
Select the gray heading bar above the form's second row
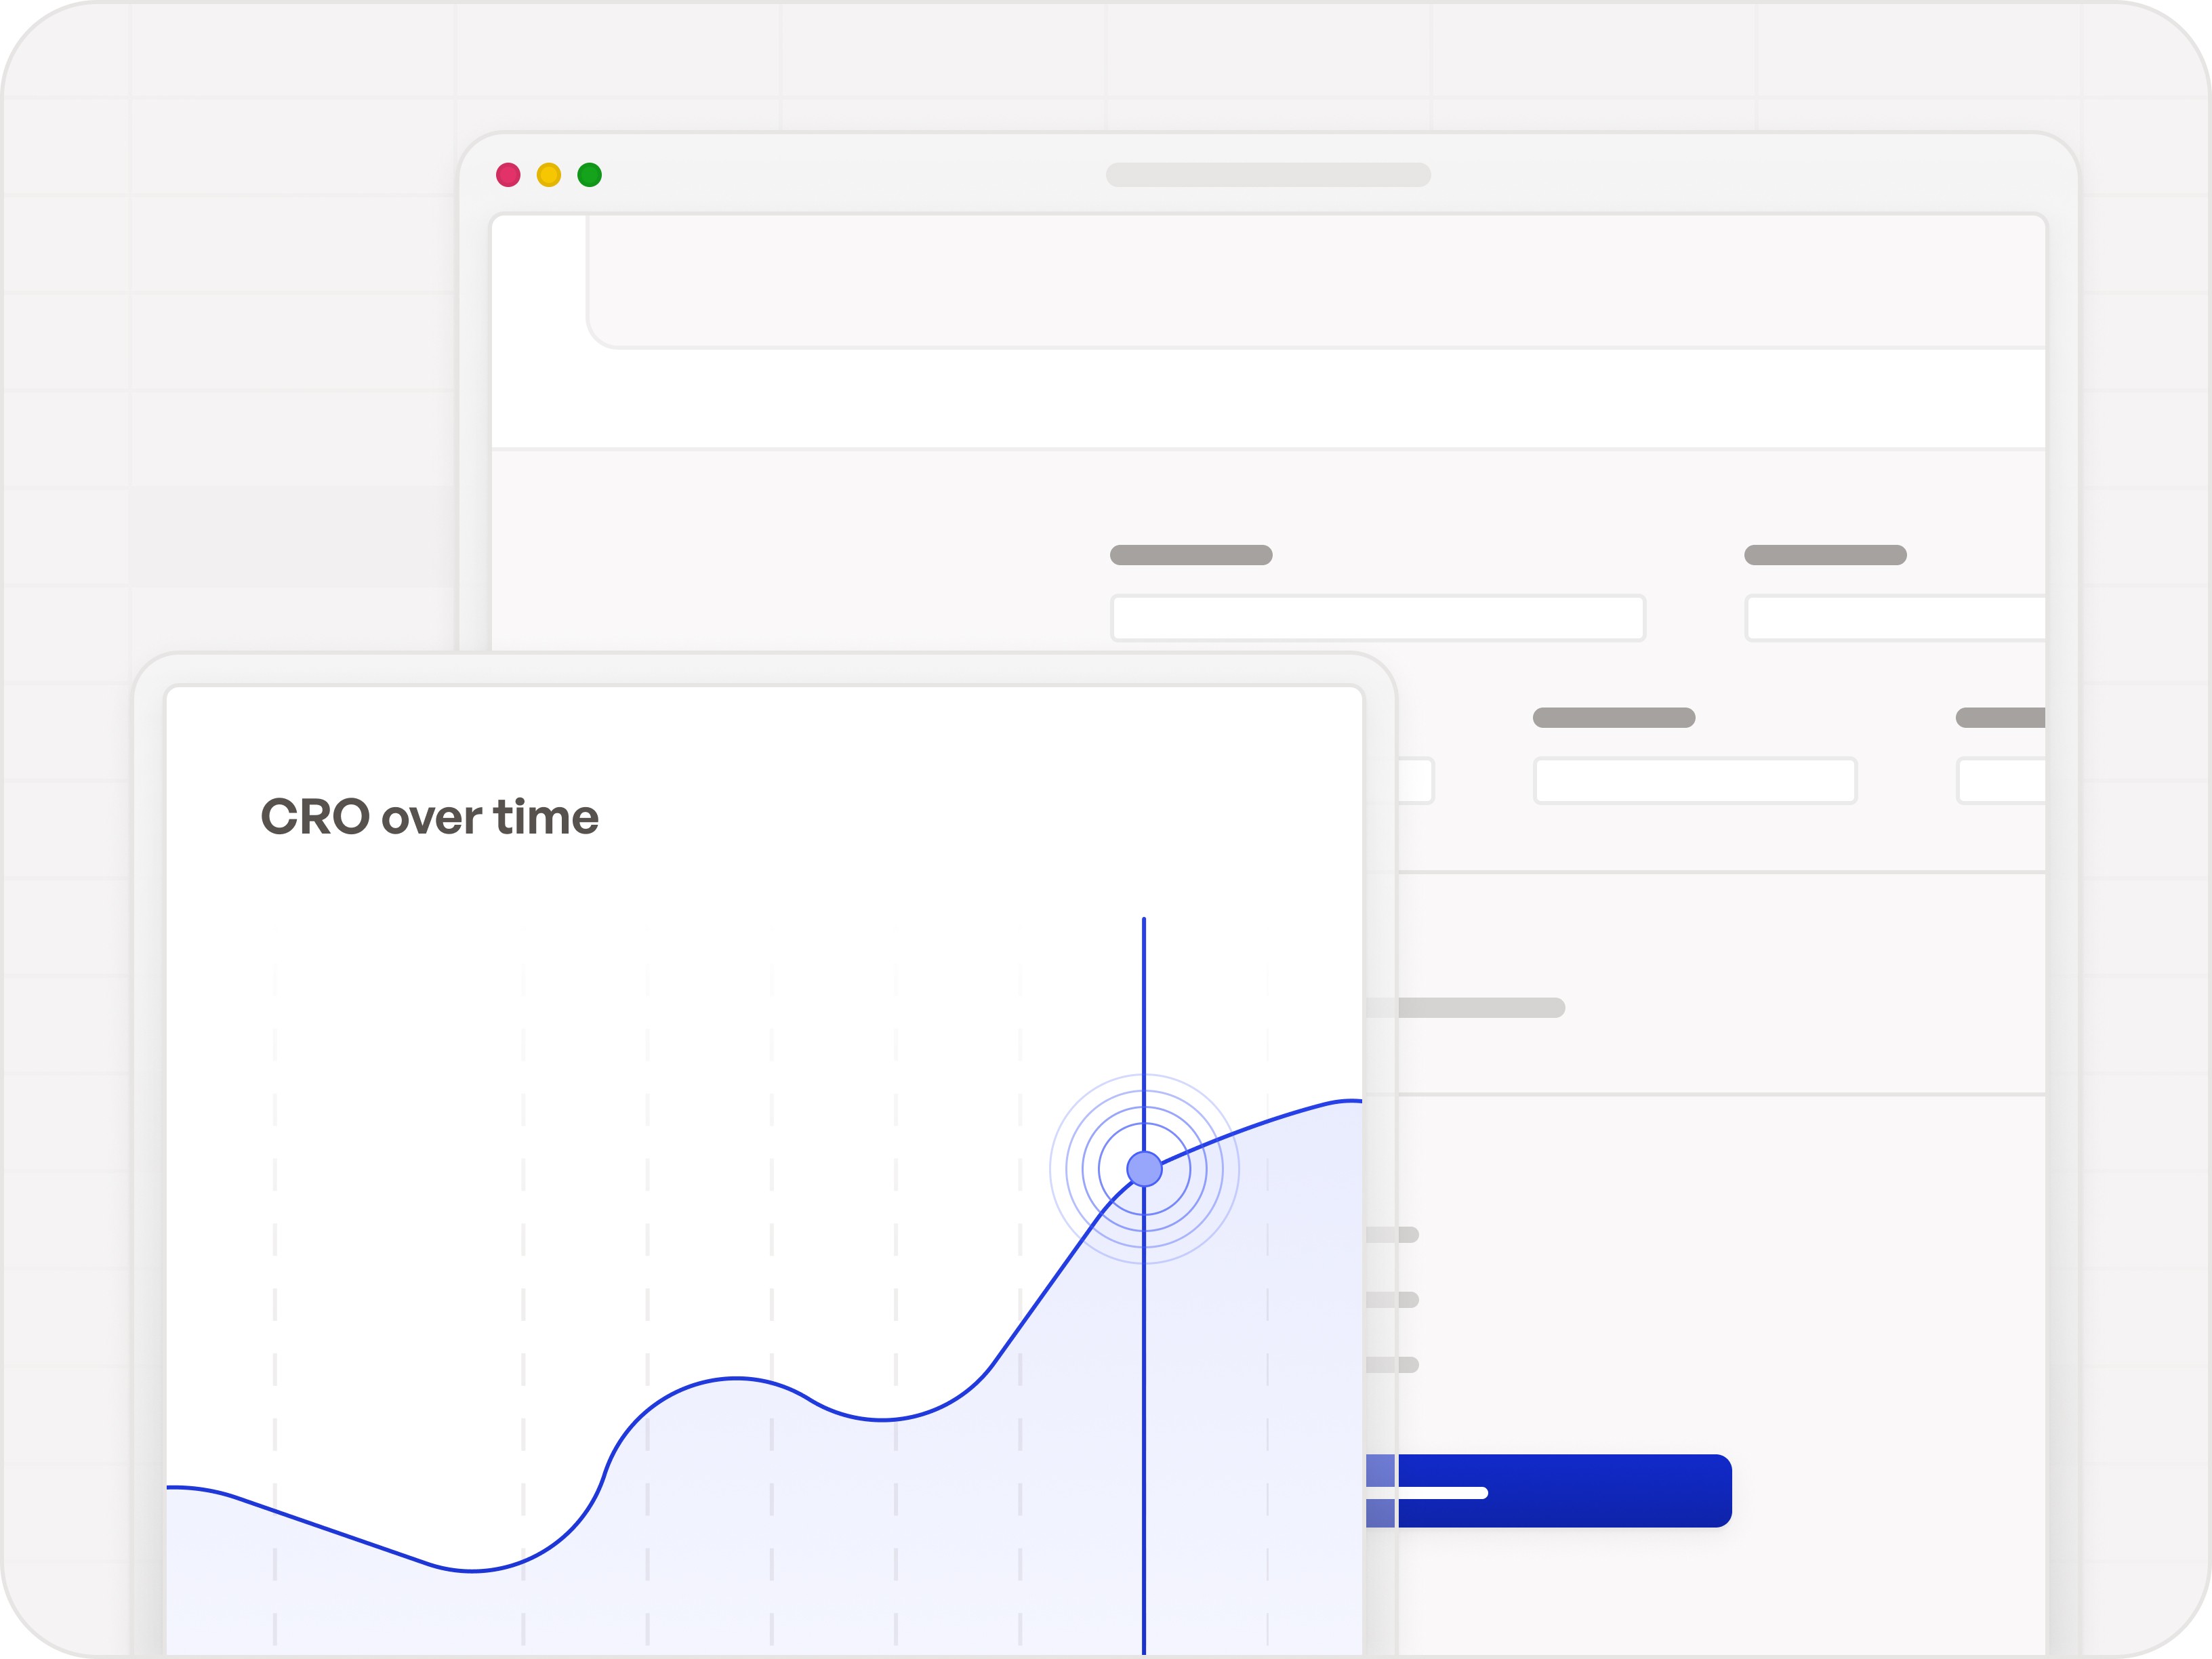click(1613, 718)
